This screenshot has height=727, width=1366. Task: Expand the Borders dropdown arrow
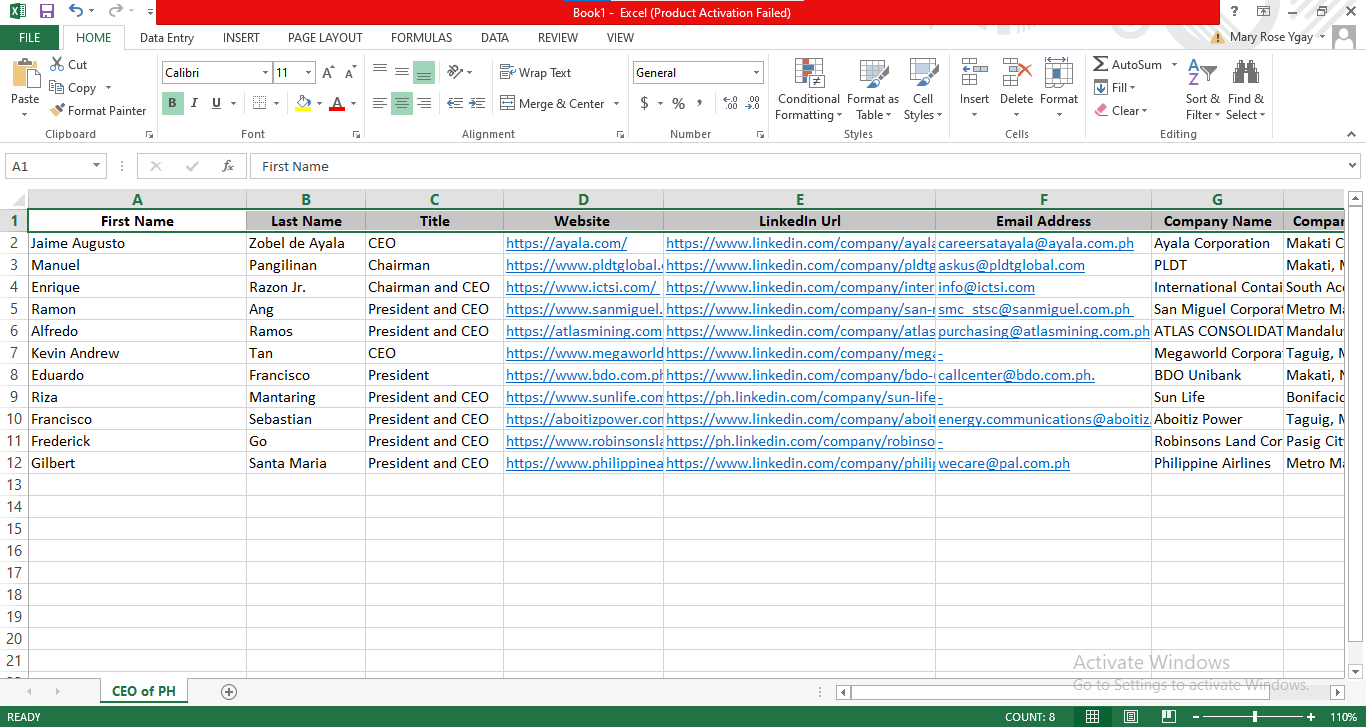point(276,103)
